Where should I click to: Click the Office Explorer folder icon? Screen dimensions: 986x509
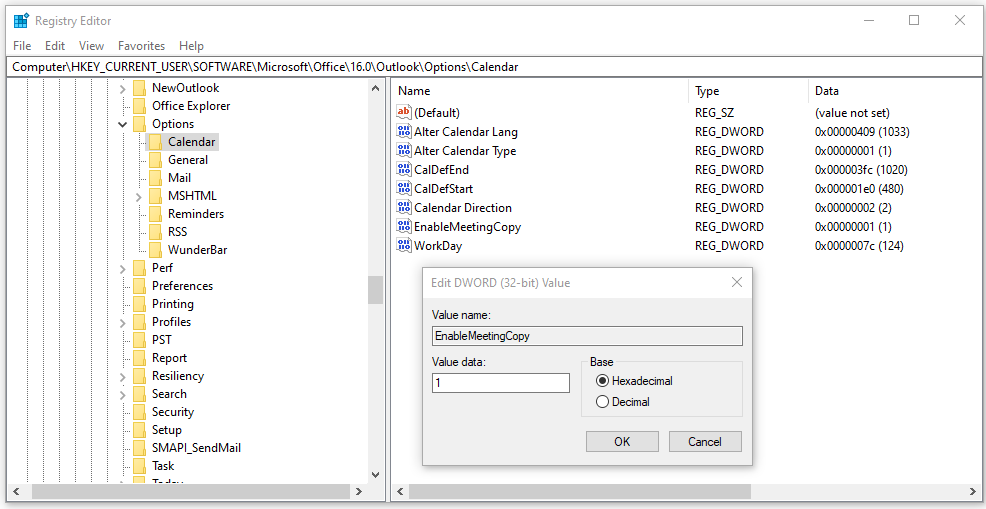pos(140,106)
